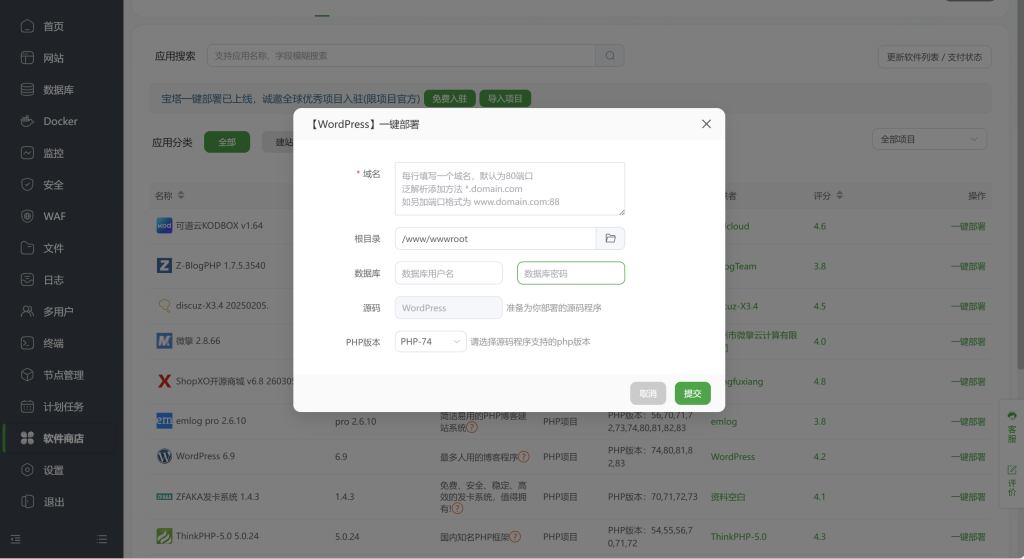1024x559 pixels.
Task: Open the WAF sidebar item
Action: [54, 216]
